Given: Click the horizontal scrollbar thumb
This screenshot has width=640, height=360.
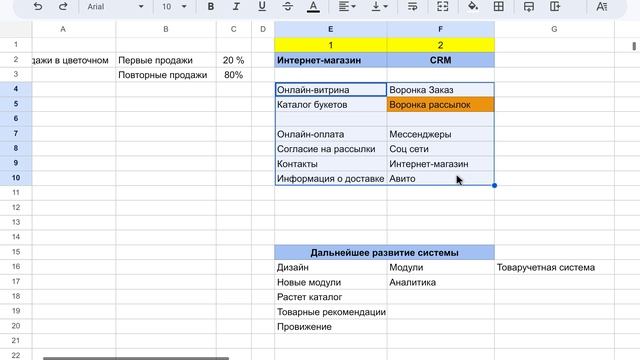Looking at the screenshot, I should (136, 358).
